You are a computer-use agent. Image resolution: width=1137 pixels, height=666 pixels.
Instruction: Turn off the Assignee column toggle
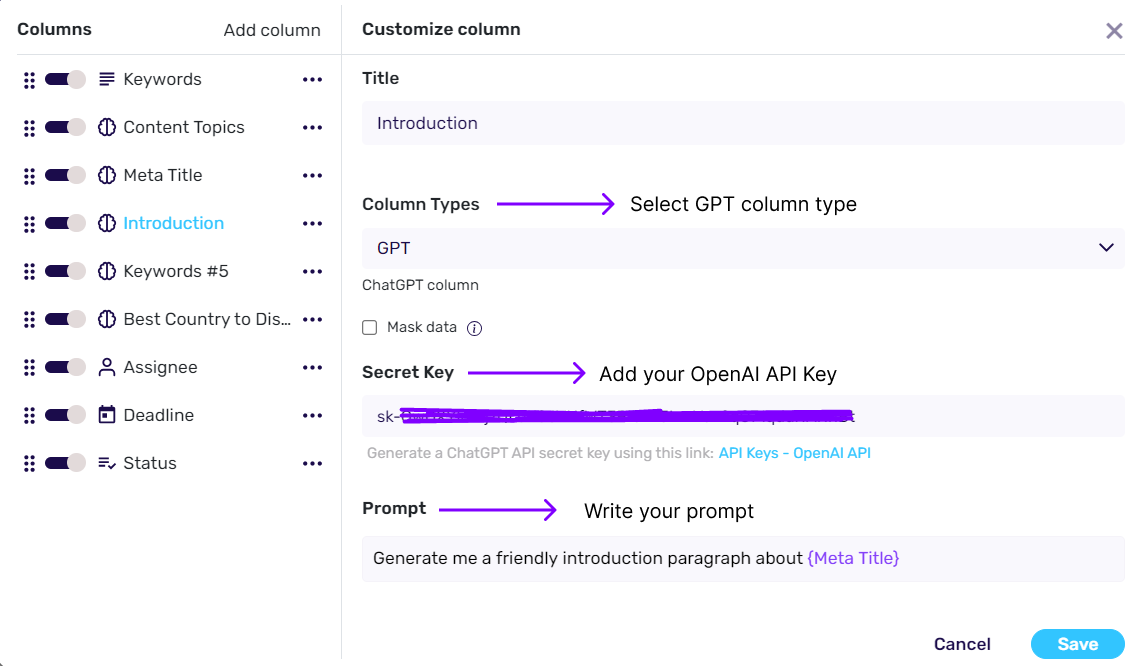pyautogui.click(x=64, y=367)
